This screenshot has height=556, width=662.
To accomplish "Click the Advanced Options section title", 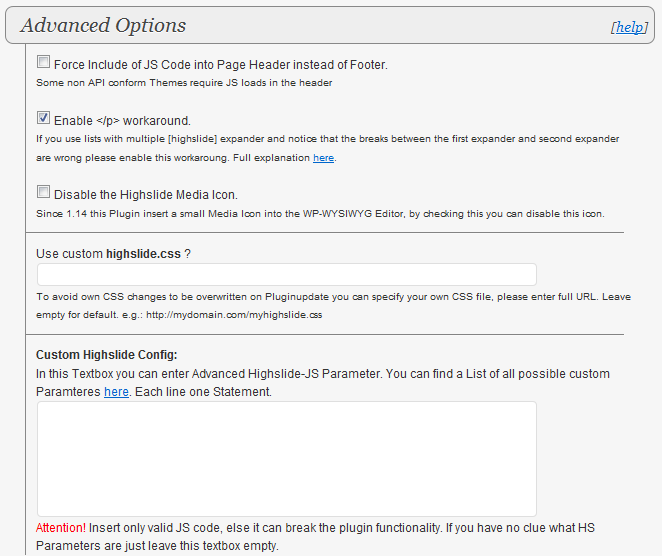I will [x=103, y=25].
